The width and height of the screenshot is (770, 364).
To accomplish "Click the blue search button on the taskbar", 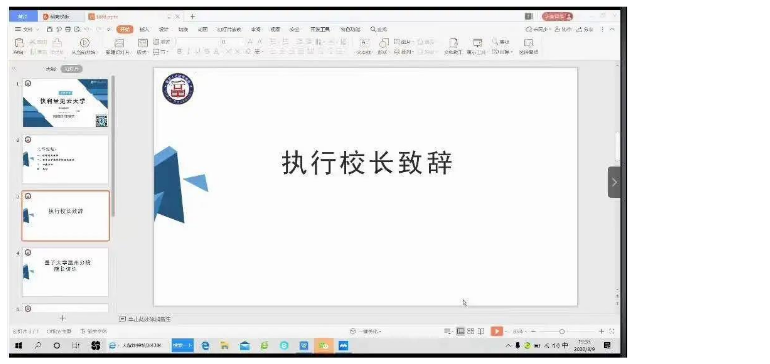I will 183,346.
